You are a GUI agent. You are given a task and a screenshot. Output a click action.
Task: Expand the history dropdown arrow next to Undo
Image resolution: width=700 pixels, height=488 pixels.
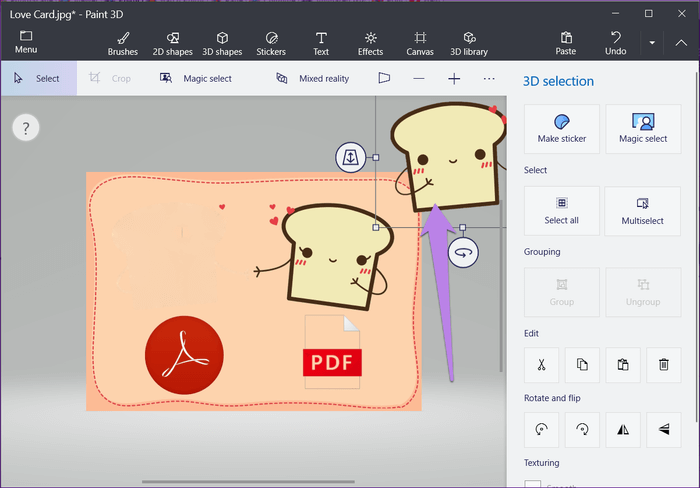[652, 43]
